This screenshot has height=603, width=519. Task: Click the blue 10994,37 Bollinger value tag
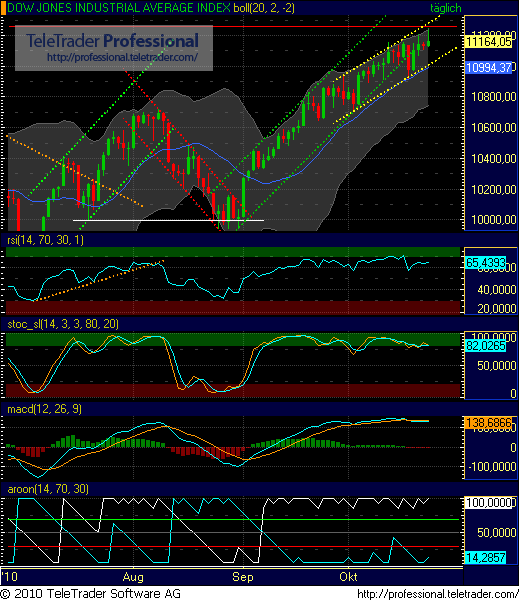[489, 68]
